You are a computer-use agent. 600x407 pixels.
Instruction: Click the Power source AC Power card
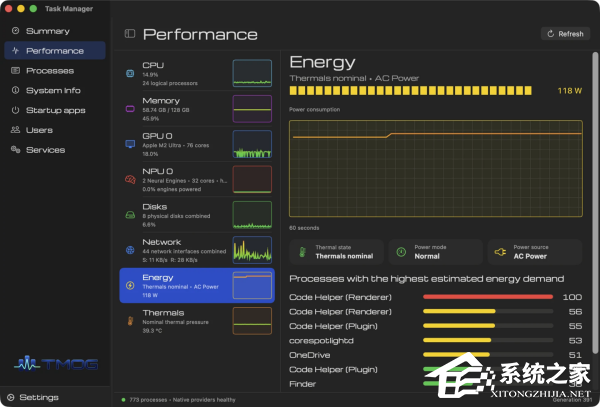point(535,252)
